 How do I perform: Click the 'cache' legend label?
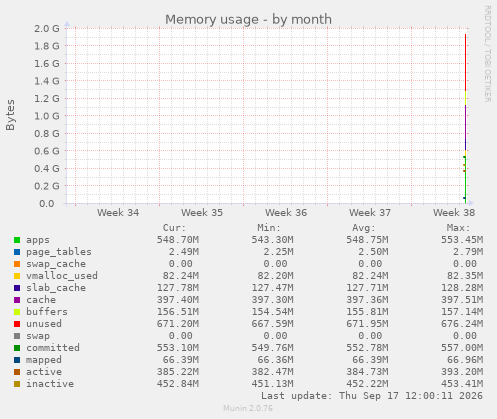(x=41, y=300)
